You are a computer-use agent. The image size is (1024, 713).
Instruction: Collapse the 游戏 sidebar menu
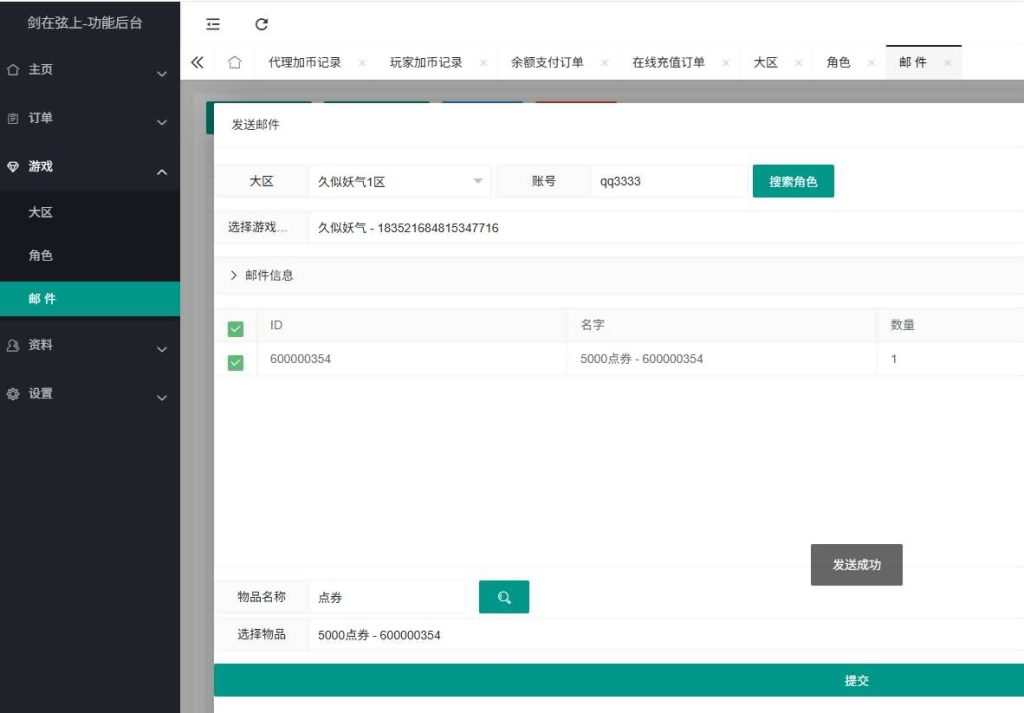[162, 172]
